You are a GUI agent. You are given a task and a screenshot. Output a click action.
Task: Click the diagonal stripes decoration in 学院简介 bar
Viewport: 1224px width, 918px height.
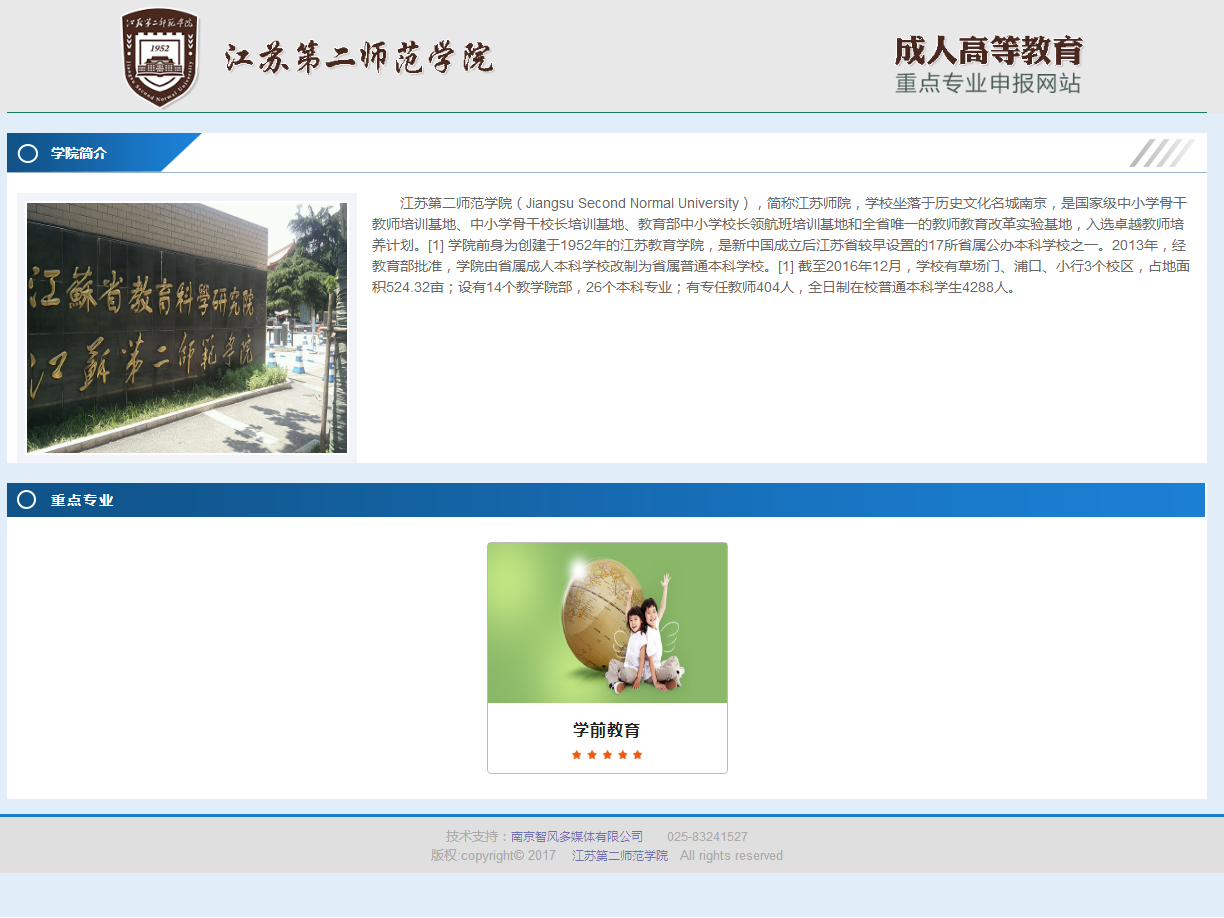1162,153
